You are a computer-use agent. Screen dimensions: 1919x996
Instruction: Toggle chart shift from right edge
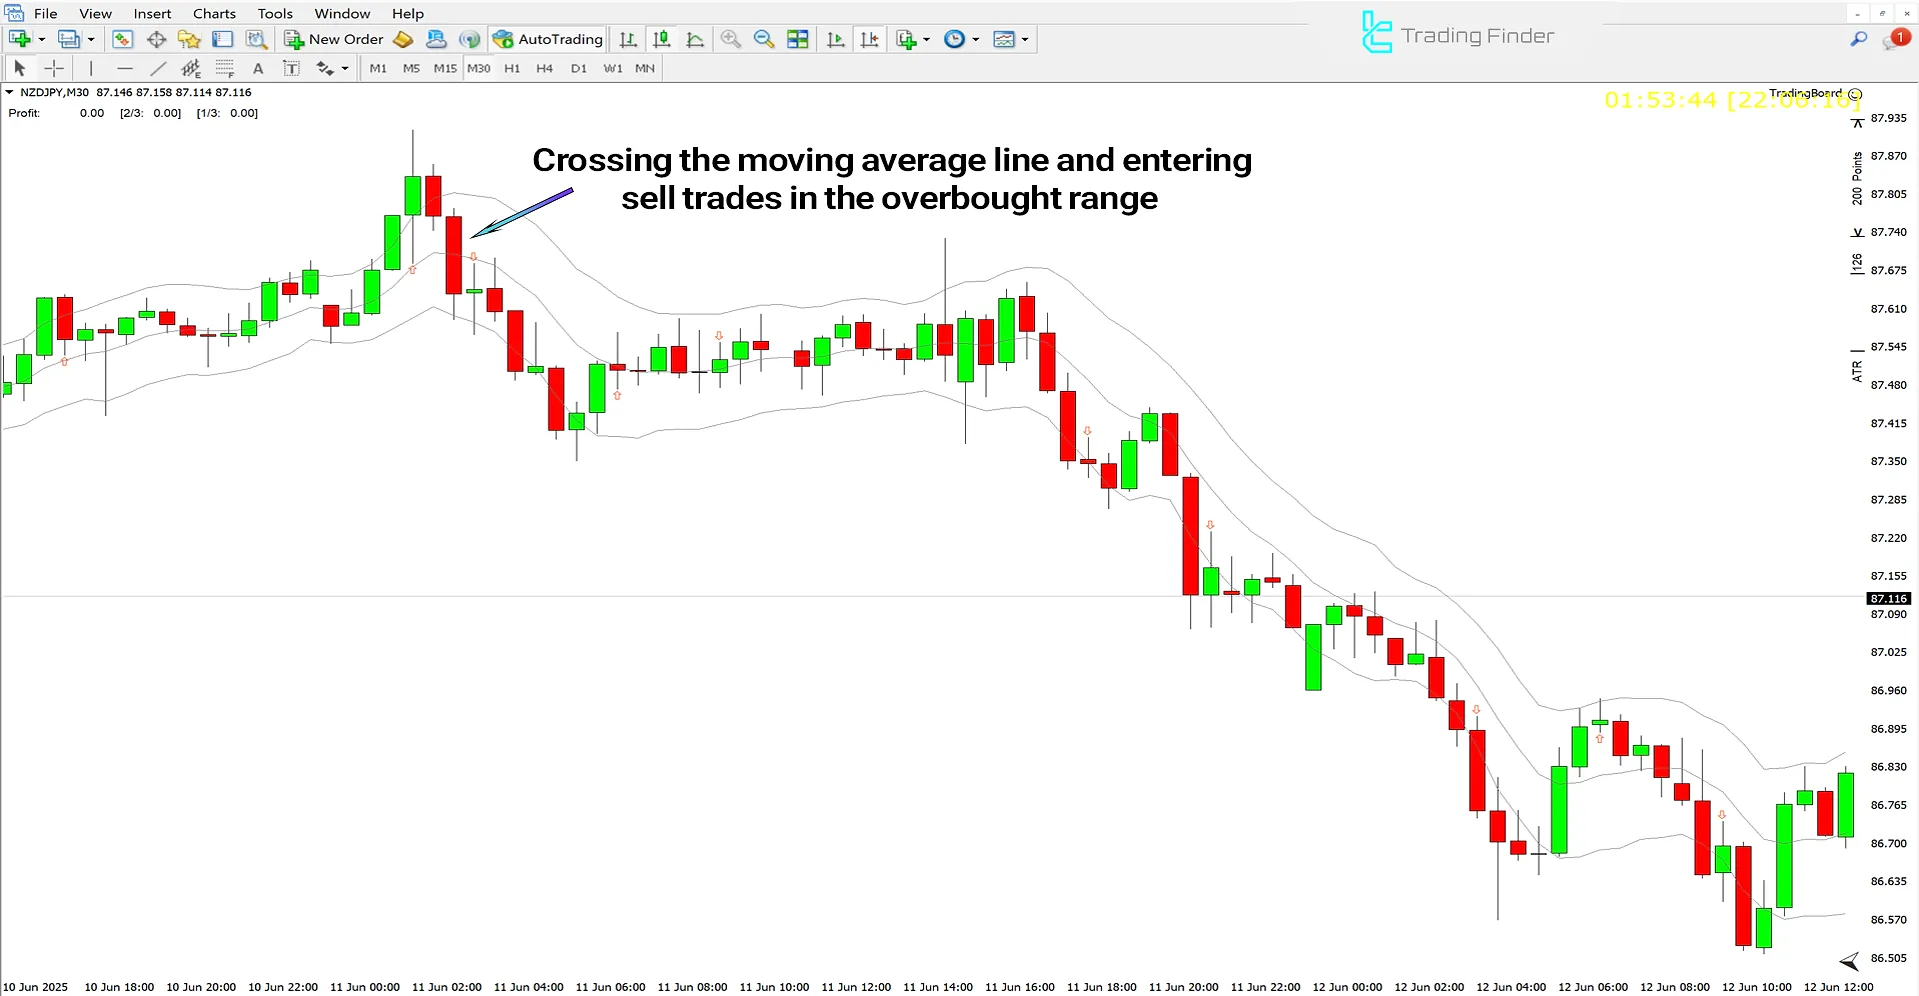point(869,39)
